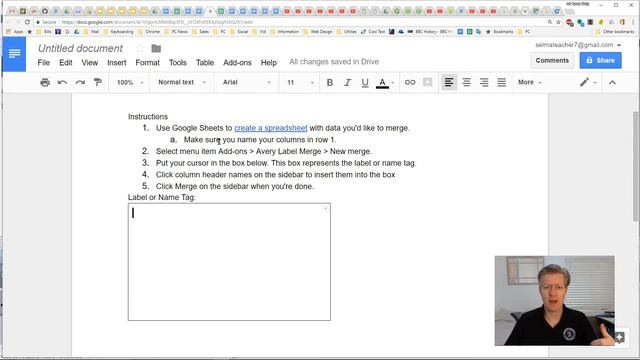Open the Help menu
The height and width of the screenshot is (360, 640).
(269, 62)
